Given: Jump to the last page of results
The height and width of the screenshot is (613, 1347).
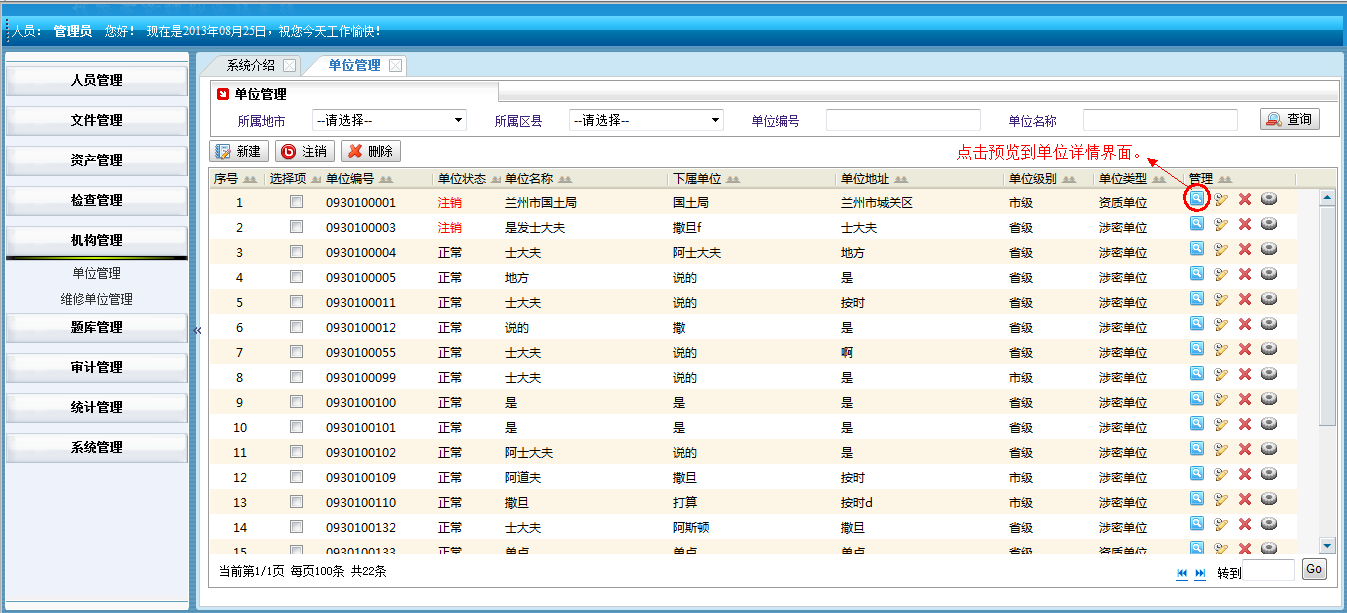Looking at the screenshot, I should tap(1201, 573).
